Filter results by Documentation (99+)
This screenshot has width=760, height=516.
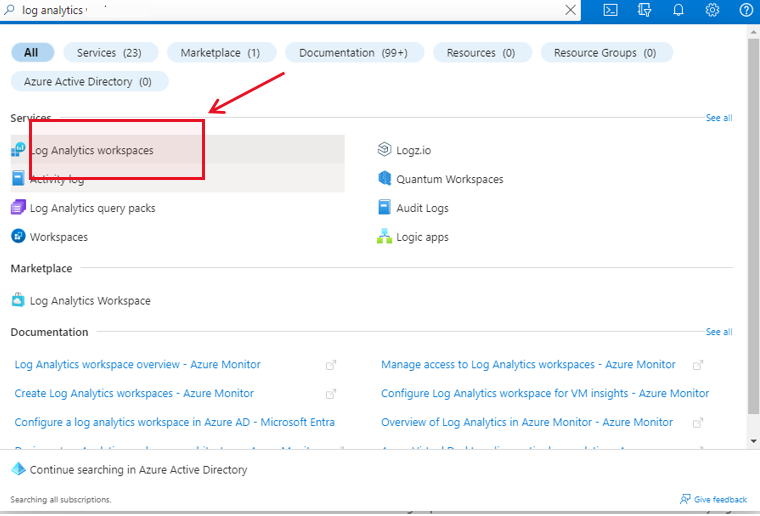coord(354,52)
